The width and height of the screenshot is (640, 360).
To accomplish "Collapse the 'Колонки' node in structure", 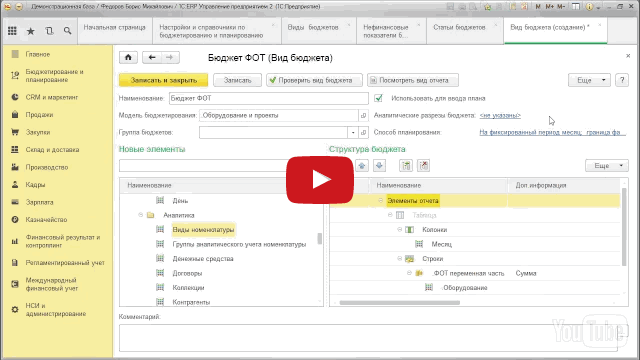I will coord(400,230).
